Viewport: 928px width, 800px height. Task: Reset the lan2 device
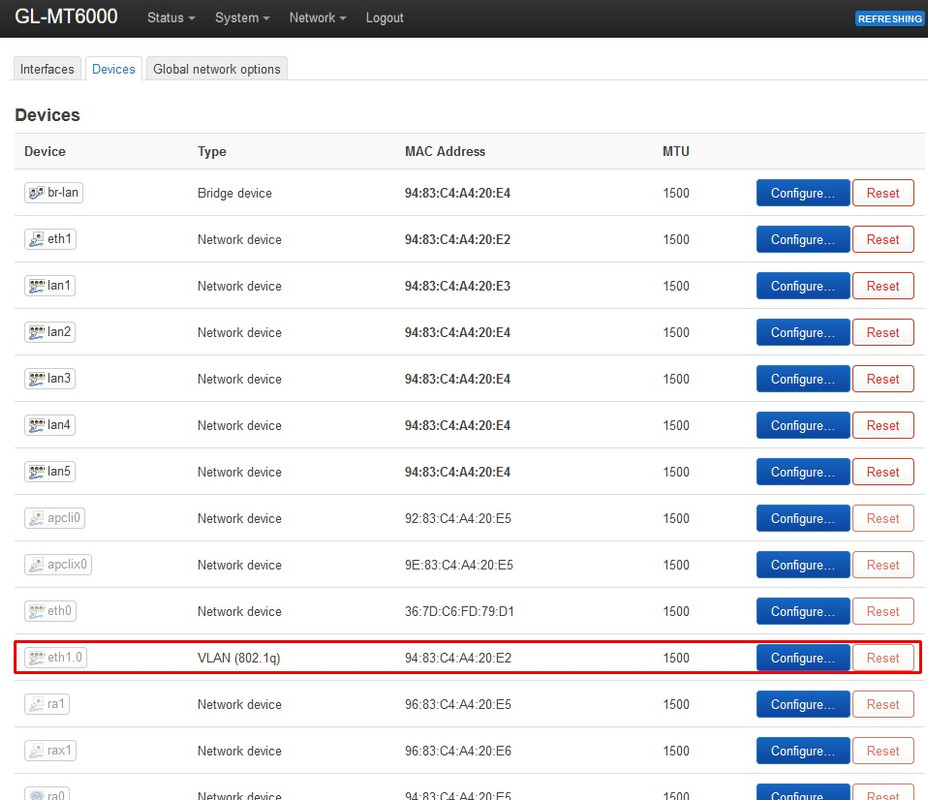coord(883,333)
